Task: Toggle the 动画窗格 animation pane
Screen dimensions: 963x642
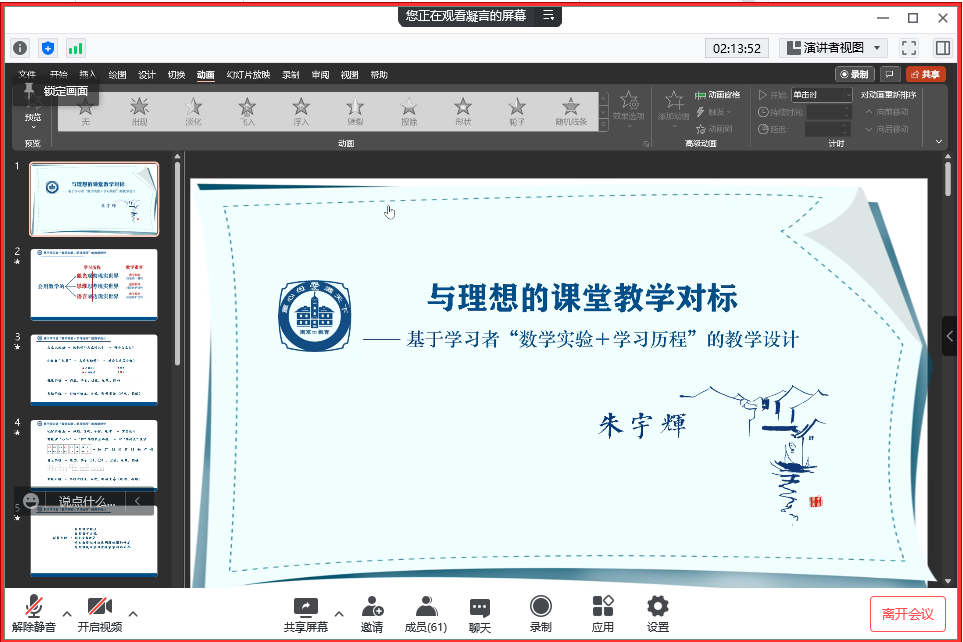Action: (x=717, y=95)
